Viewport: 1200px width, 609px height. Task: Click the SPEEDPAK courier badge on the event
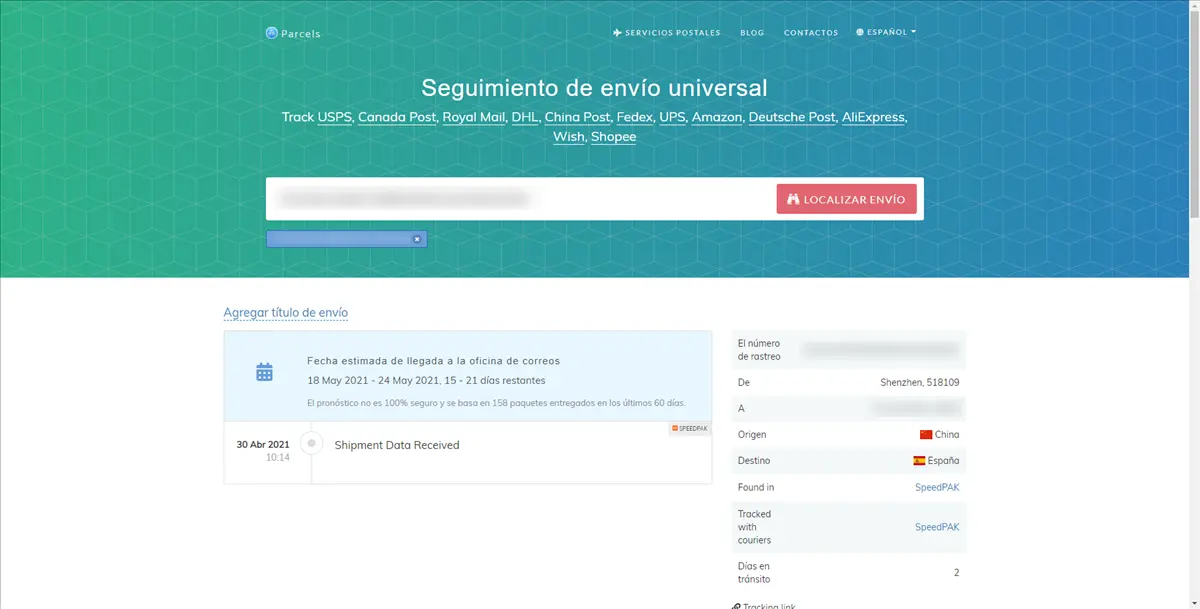(690, 428)
